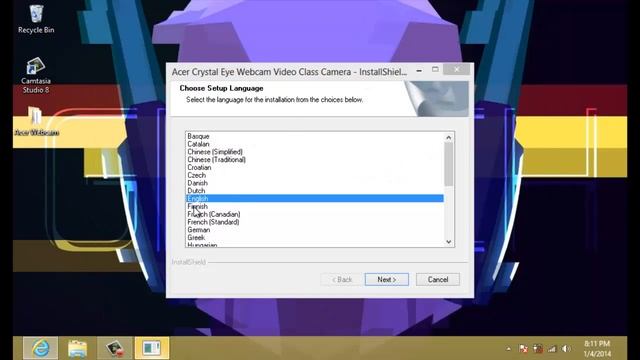Open File Explorer from the taskbar
640x360 pixels.
tap(78, 348)
